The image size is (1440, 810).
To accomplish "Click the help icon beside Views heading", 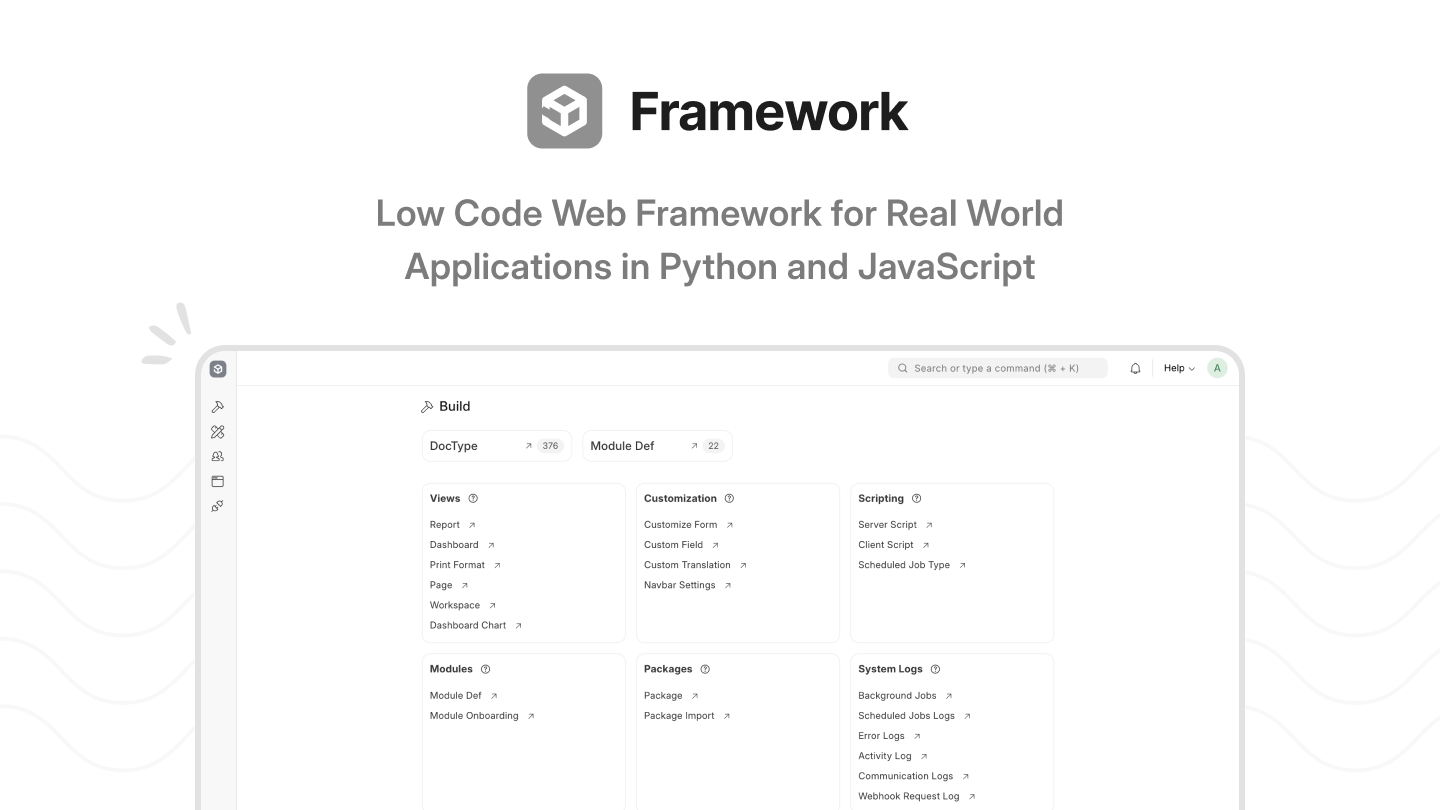I will [473, 498].
